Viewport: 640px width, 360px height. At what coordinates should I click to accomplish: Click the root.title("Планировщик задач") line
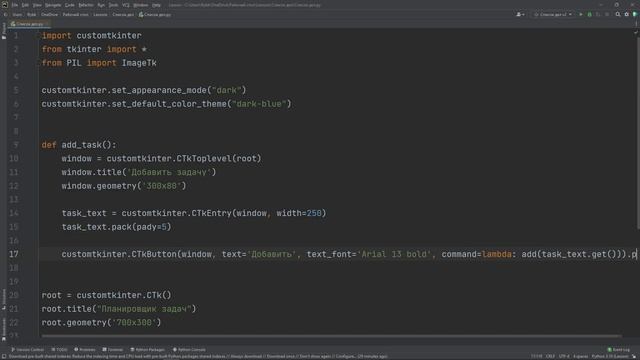(x=119, y=309)
